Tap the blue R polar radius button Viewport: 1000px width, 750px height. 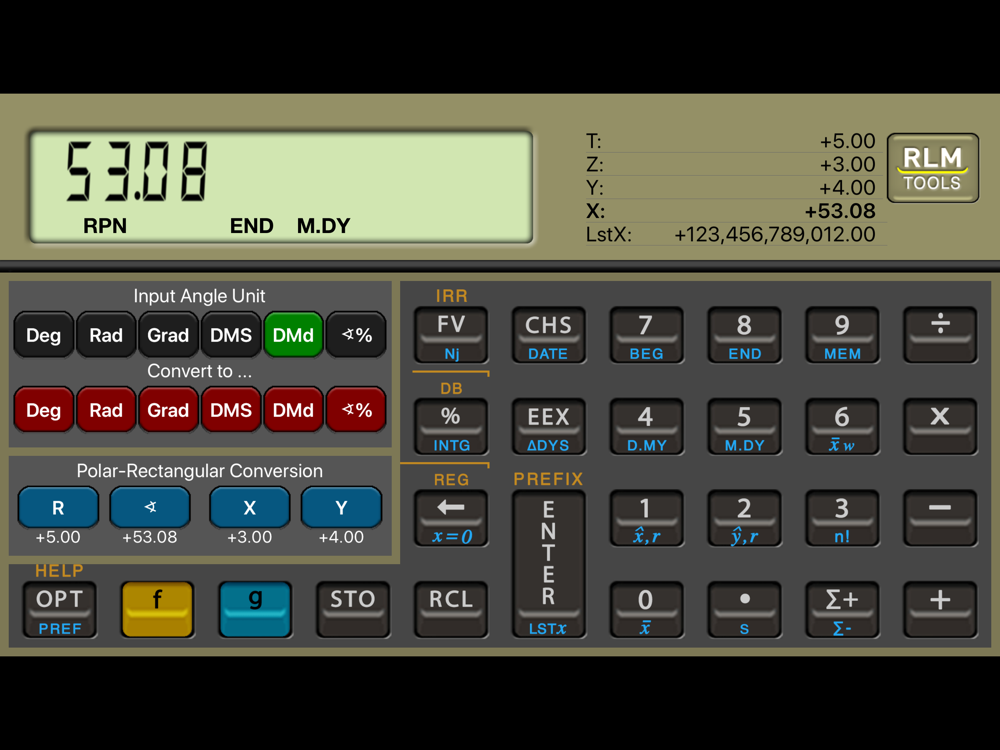[58, 508]
